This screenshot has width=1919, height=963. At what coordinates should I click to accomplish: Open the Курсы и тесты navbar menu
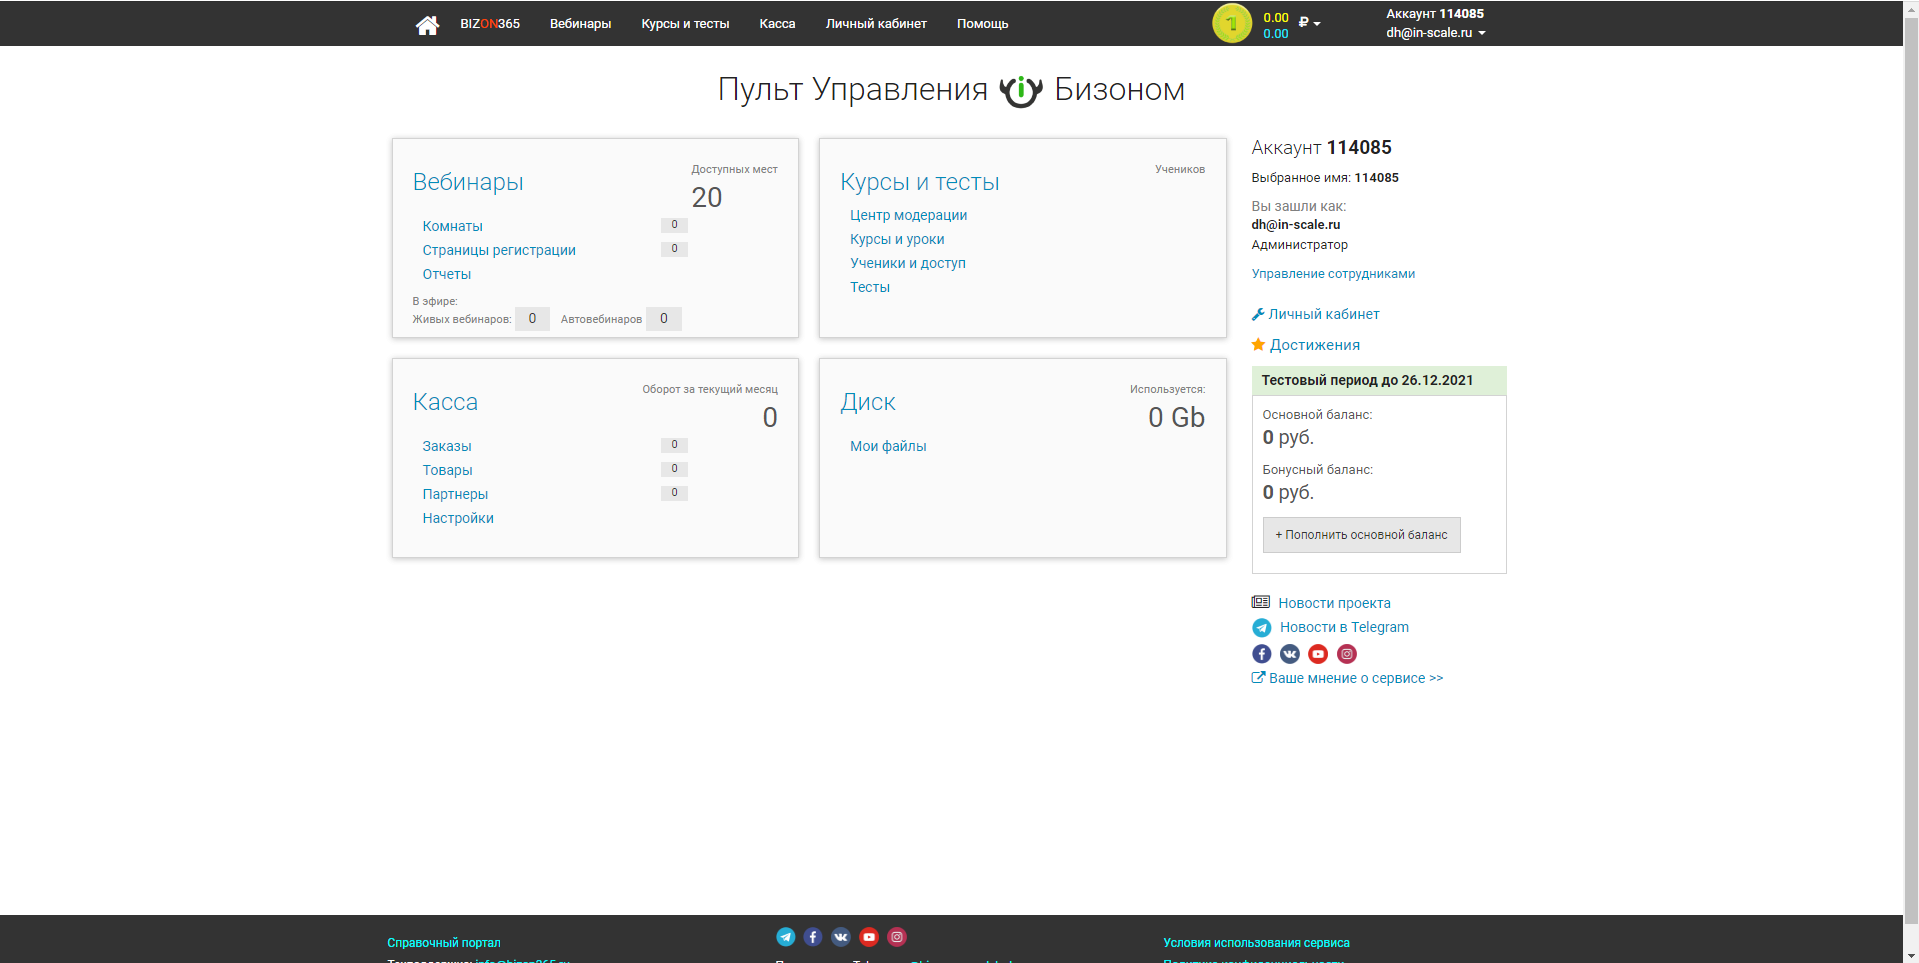coord(685,24)
